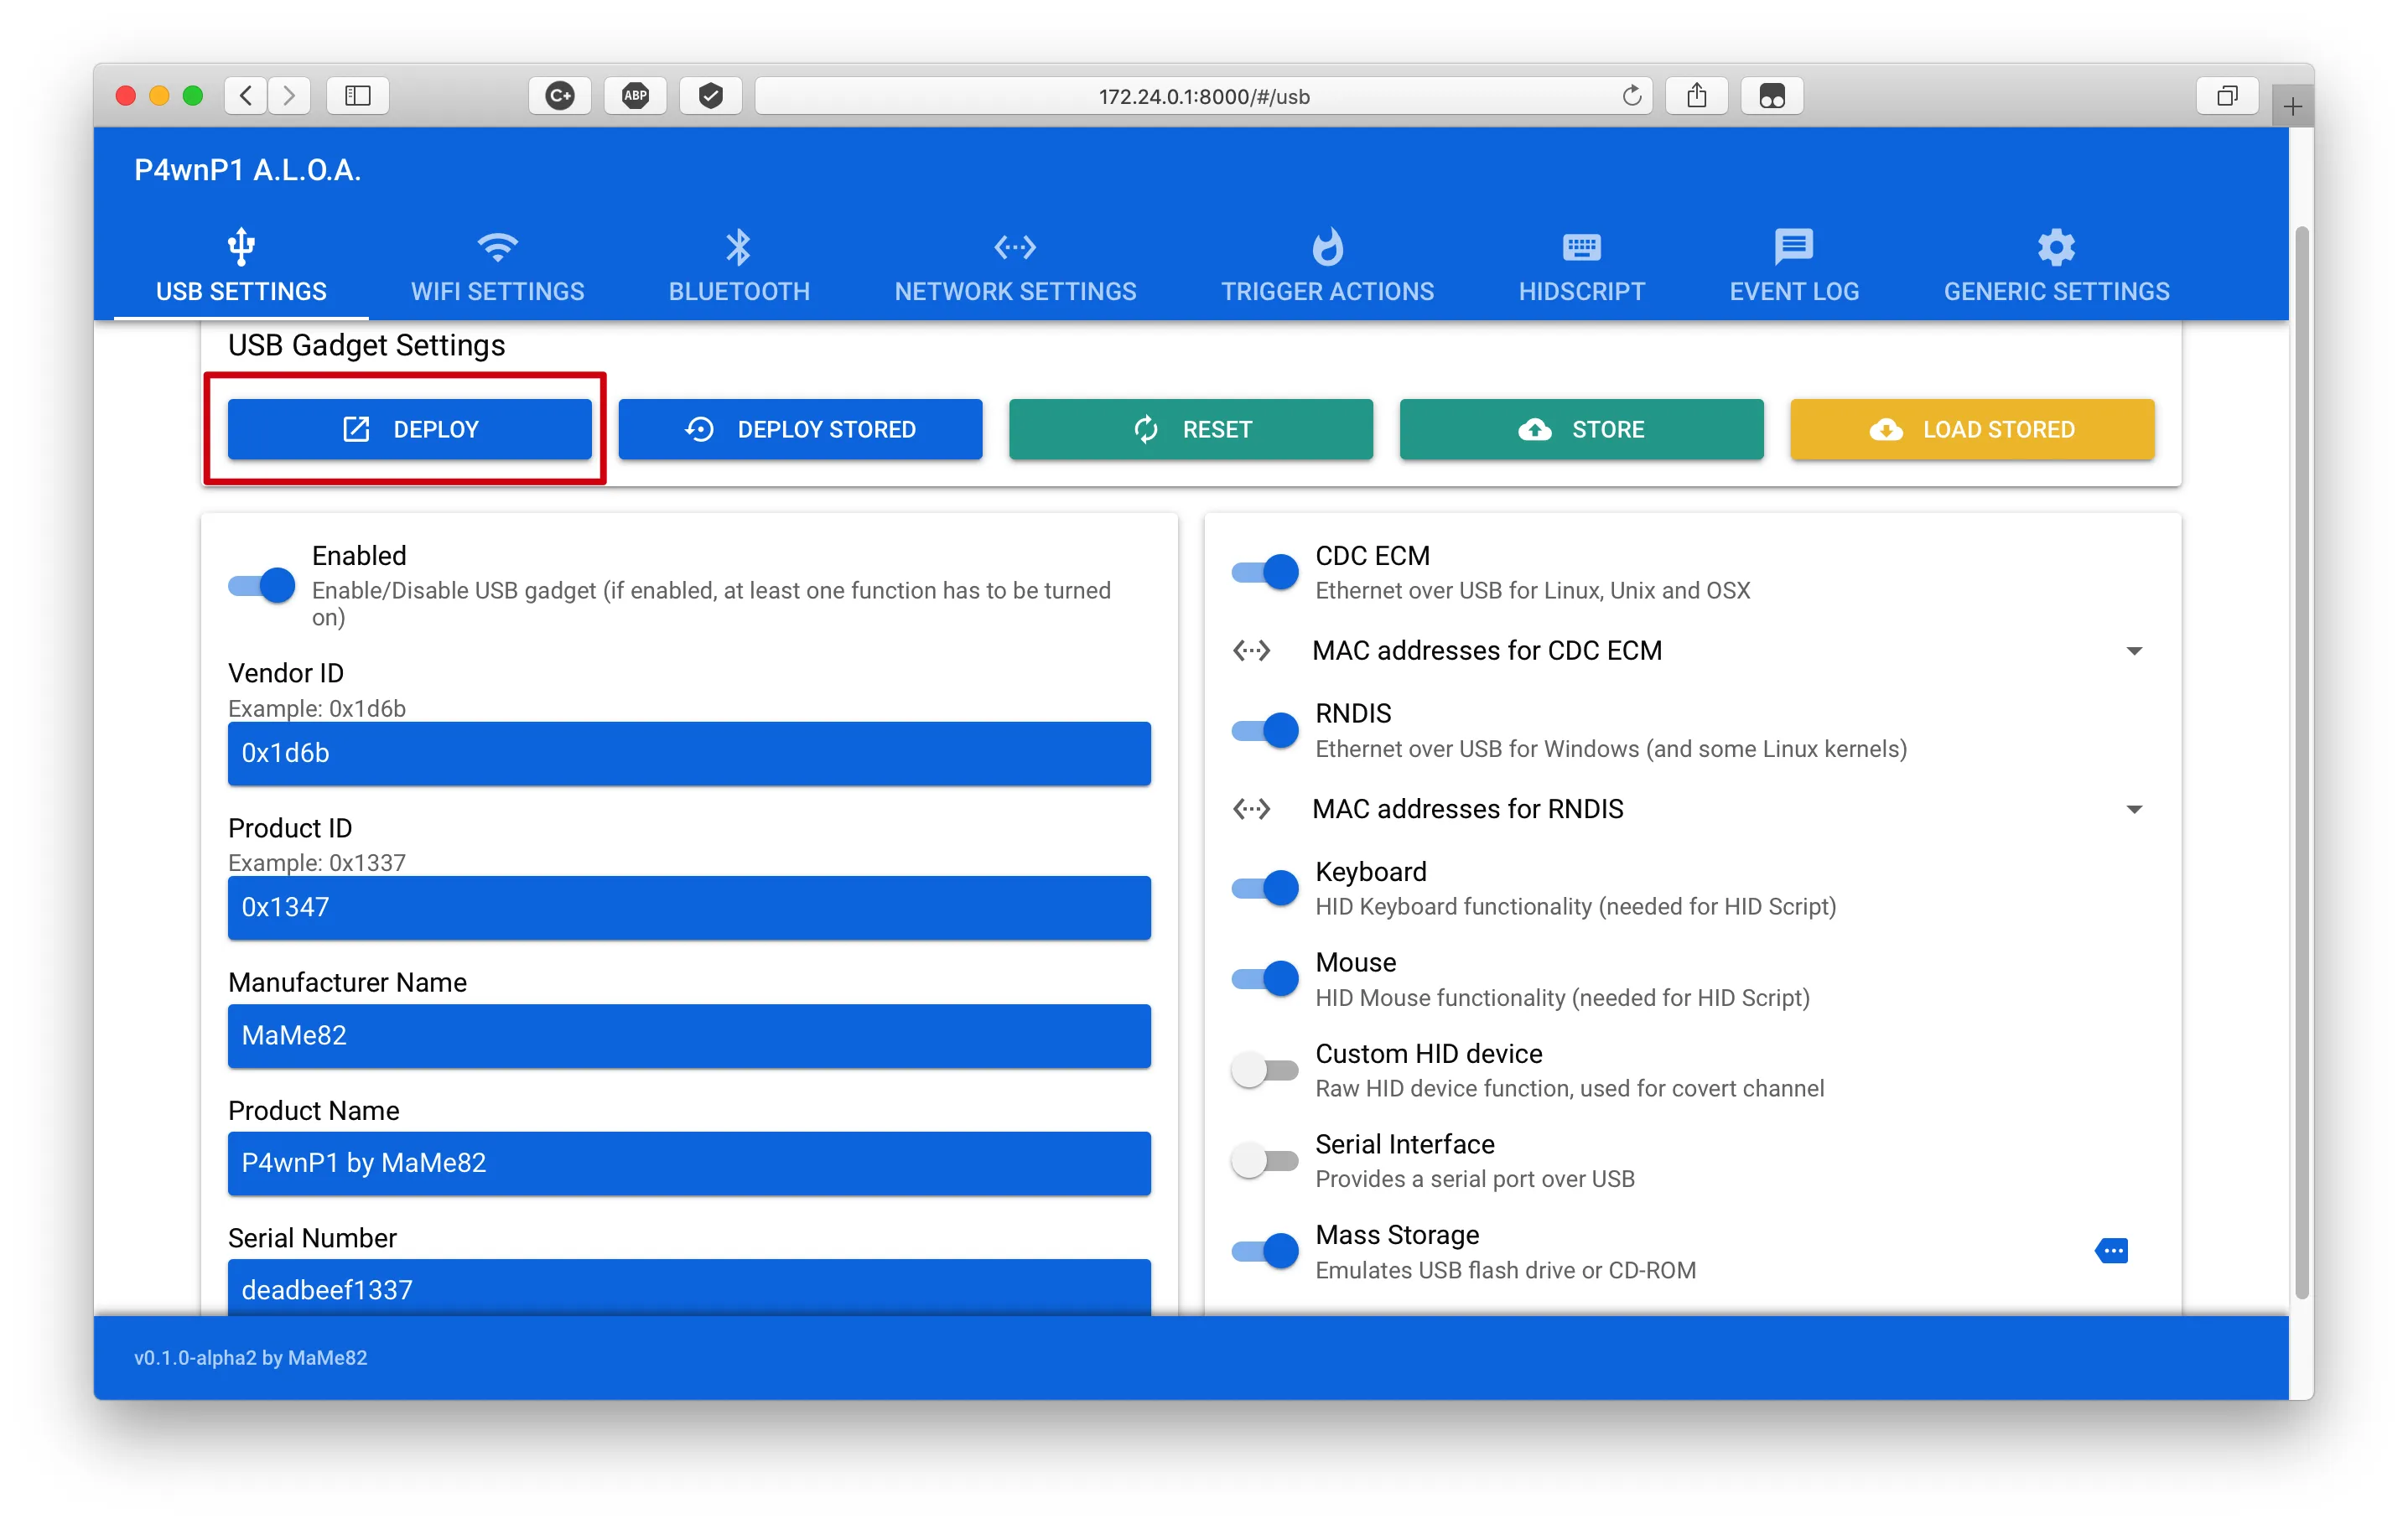Disable the Mouse HID switch
Image resolution: width=2408 pixels, height=1524 pixels.
tap(1265, 979)
